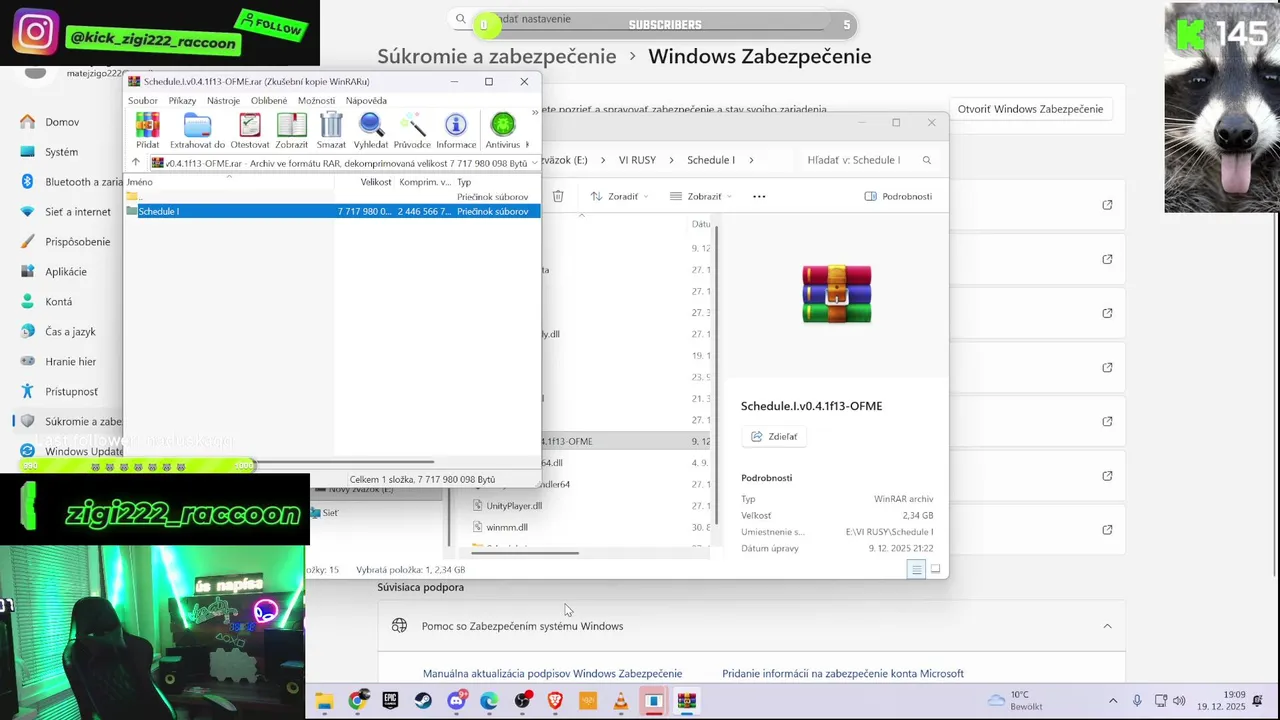Screen dimensions: 1280x720
Task: Click Extrahovat do icon in WinRAR toolbar
Action: [197, 130]
